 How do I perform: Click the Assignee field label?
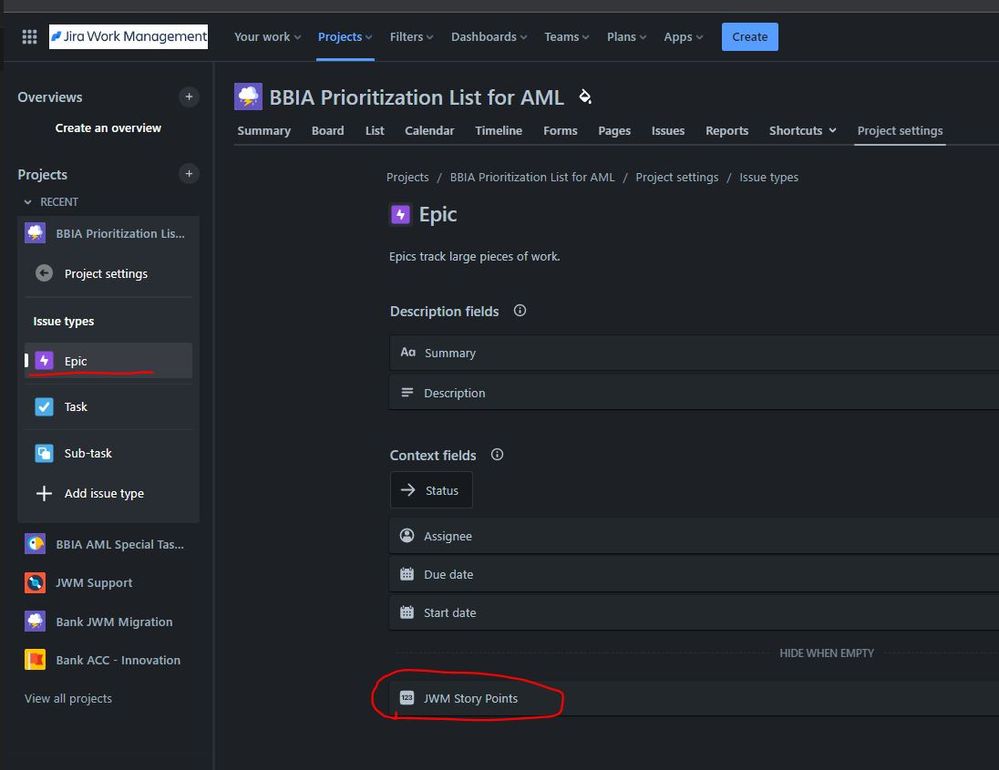pyautogui.click(x=448, y=536)
